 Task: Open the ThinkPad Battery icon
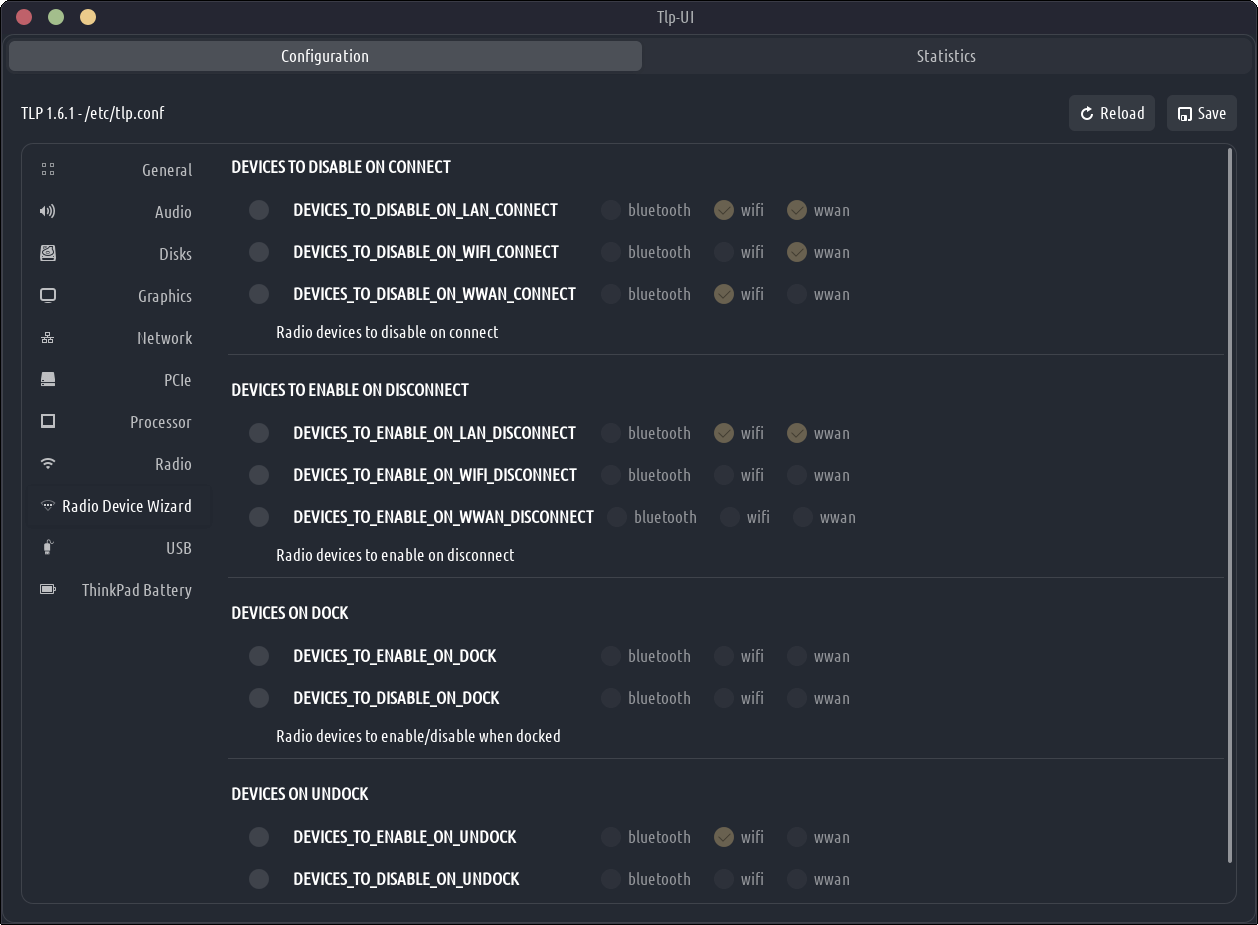tap(48, 590)
